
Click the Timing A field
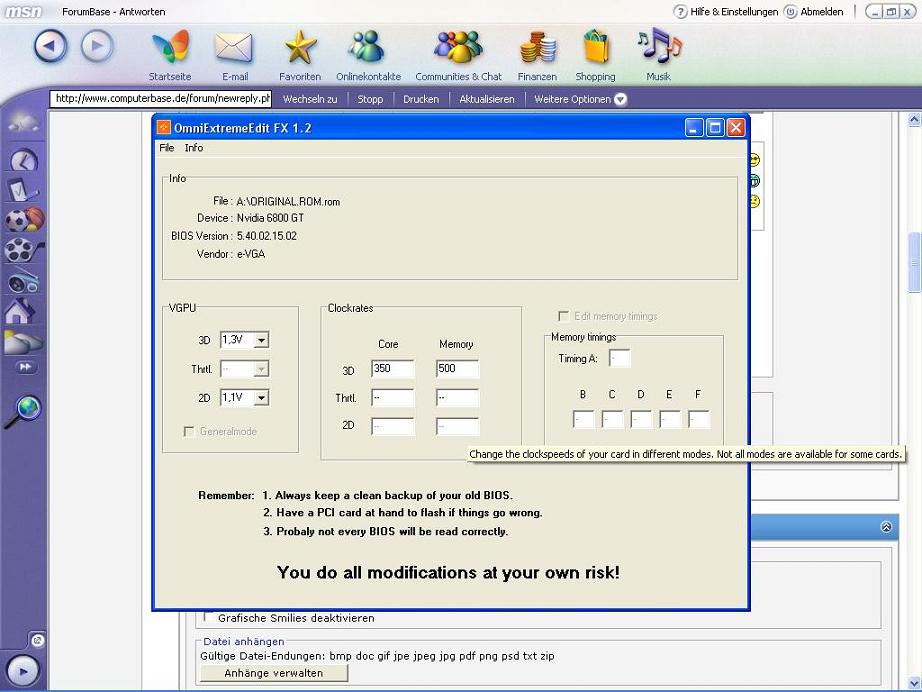pyautogui.click(x=620, y=358)
